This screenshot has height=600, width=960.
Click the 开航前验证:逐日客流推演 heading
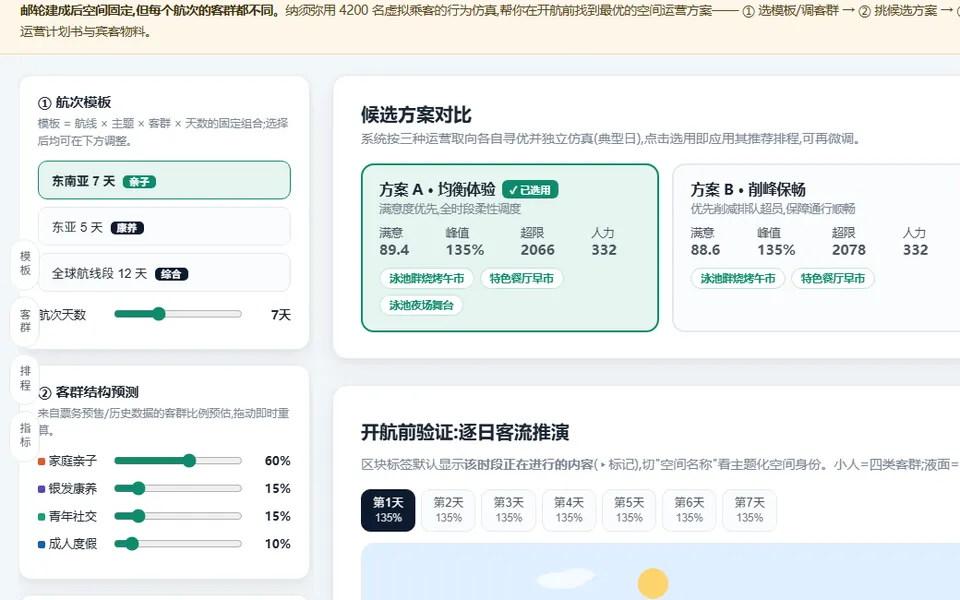[x=465, y=433]
